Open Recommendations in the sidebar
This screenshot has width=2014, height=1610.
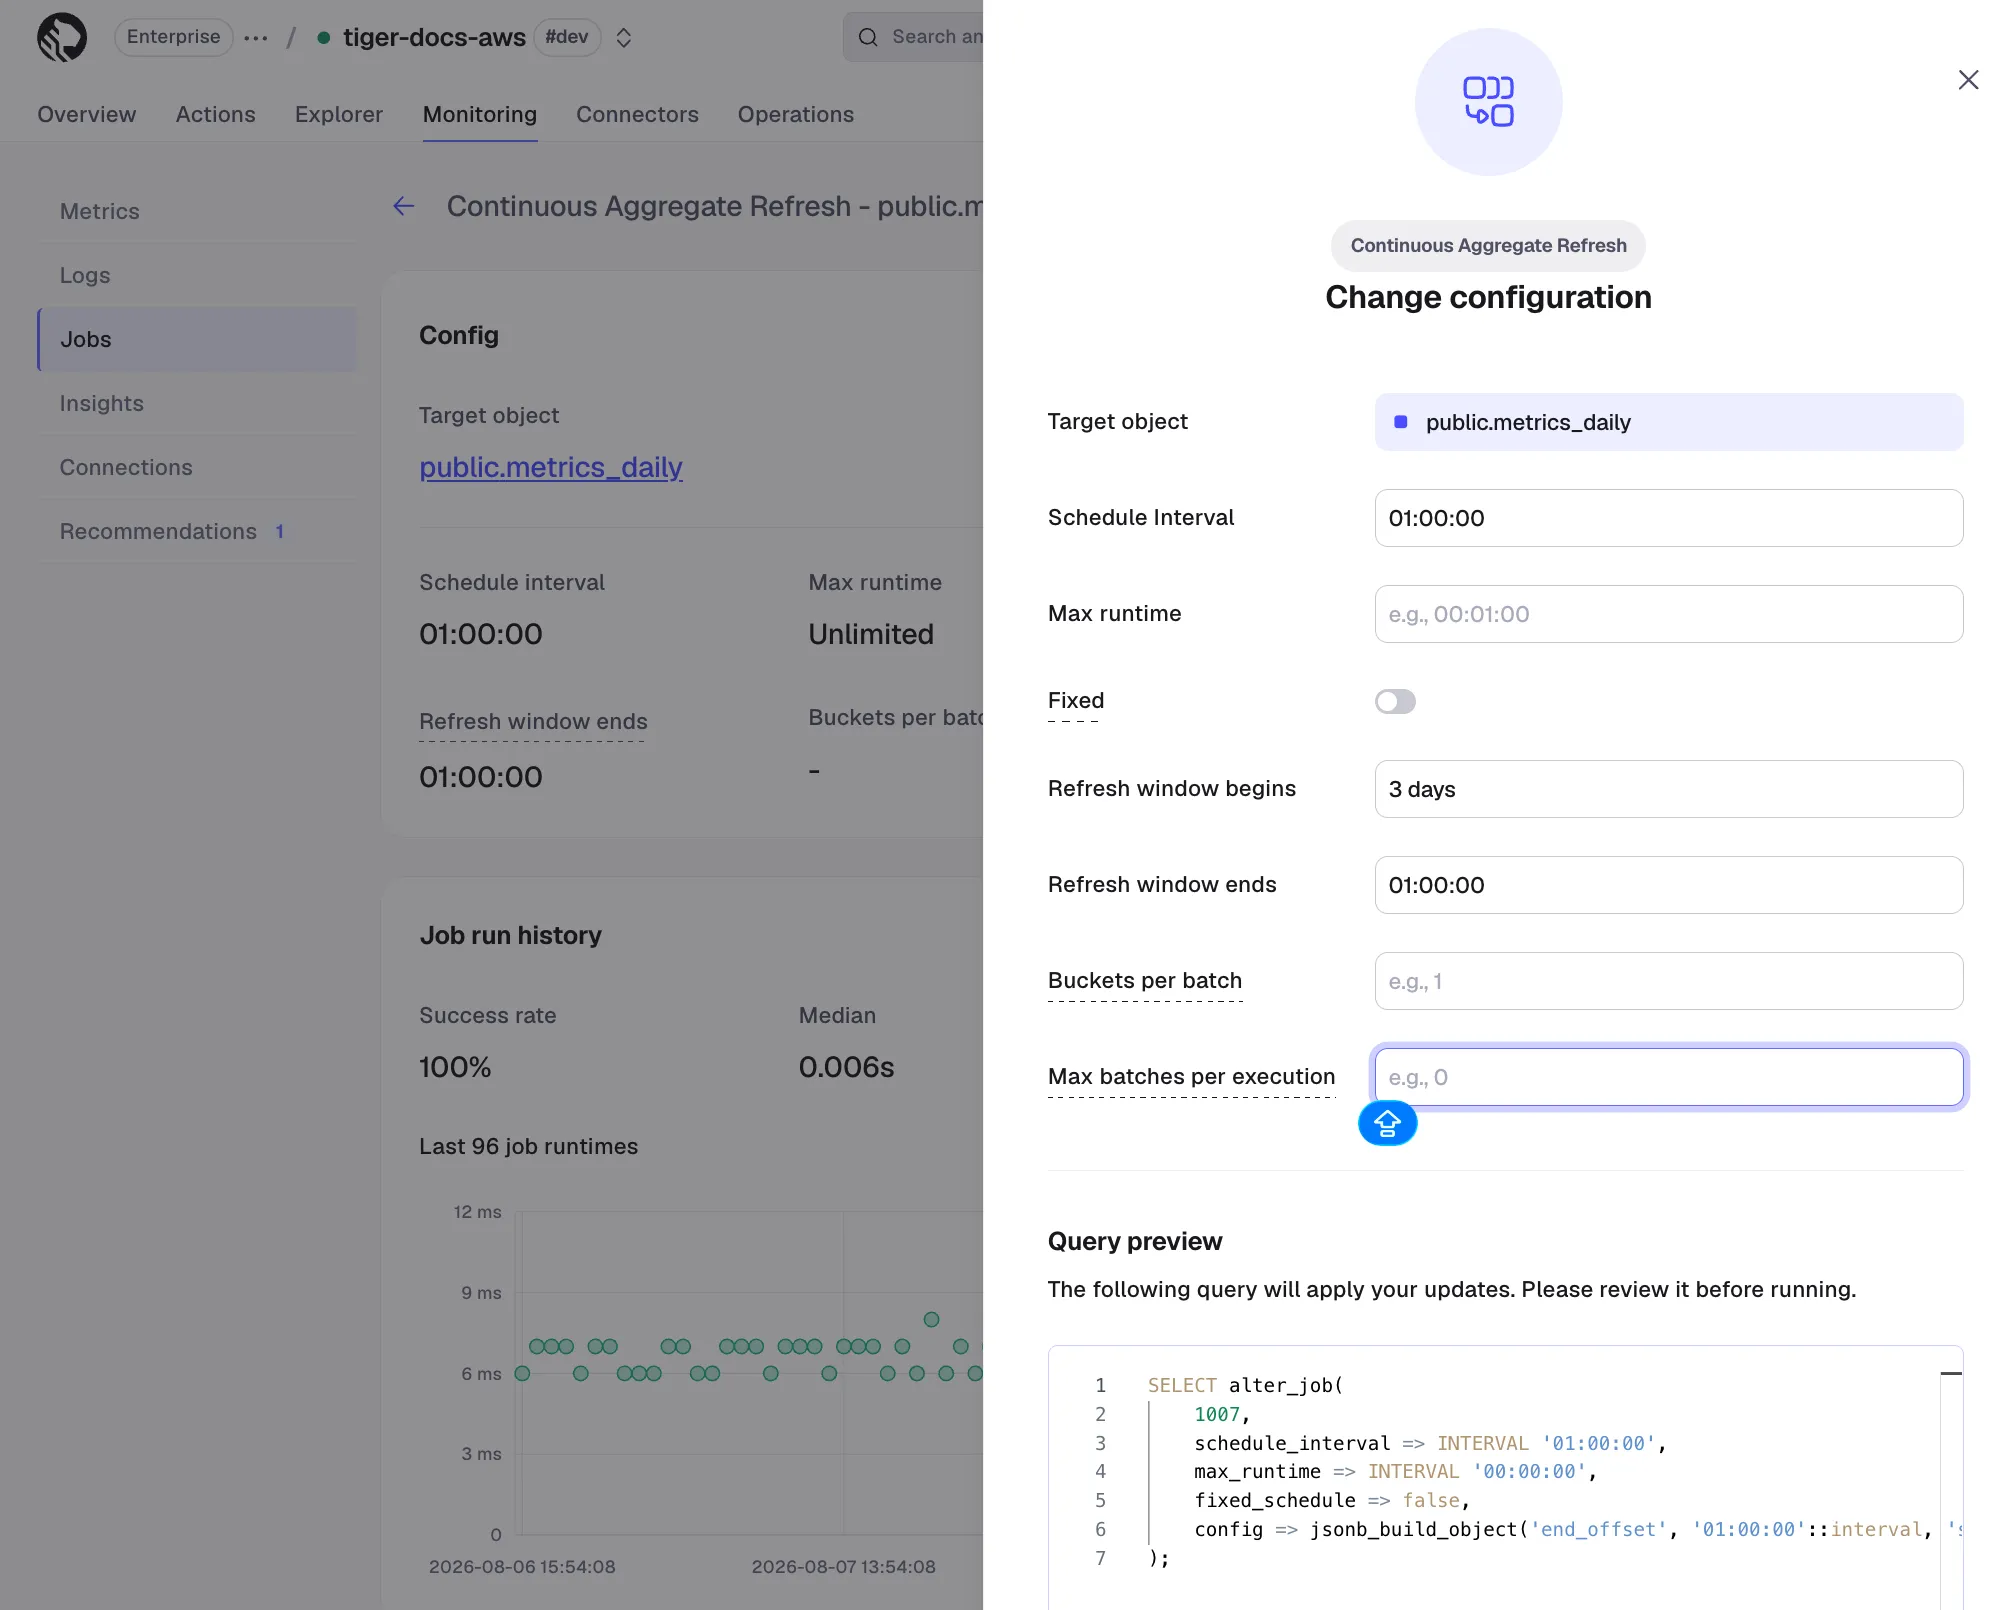[197, 531]
